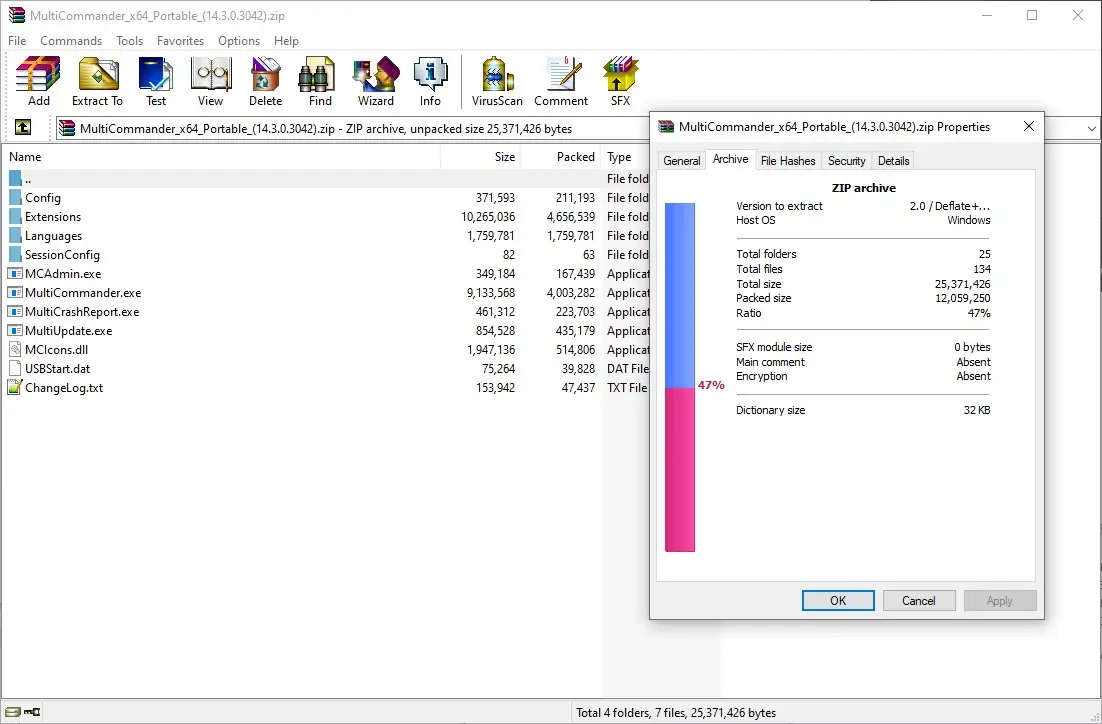
Task: Open the Tools menu
Action: click(x=129, y=41)
